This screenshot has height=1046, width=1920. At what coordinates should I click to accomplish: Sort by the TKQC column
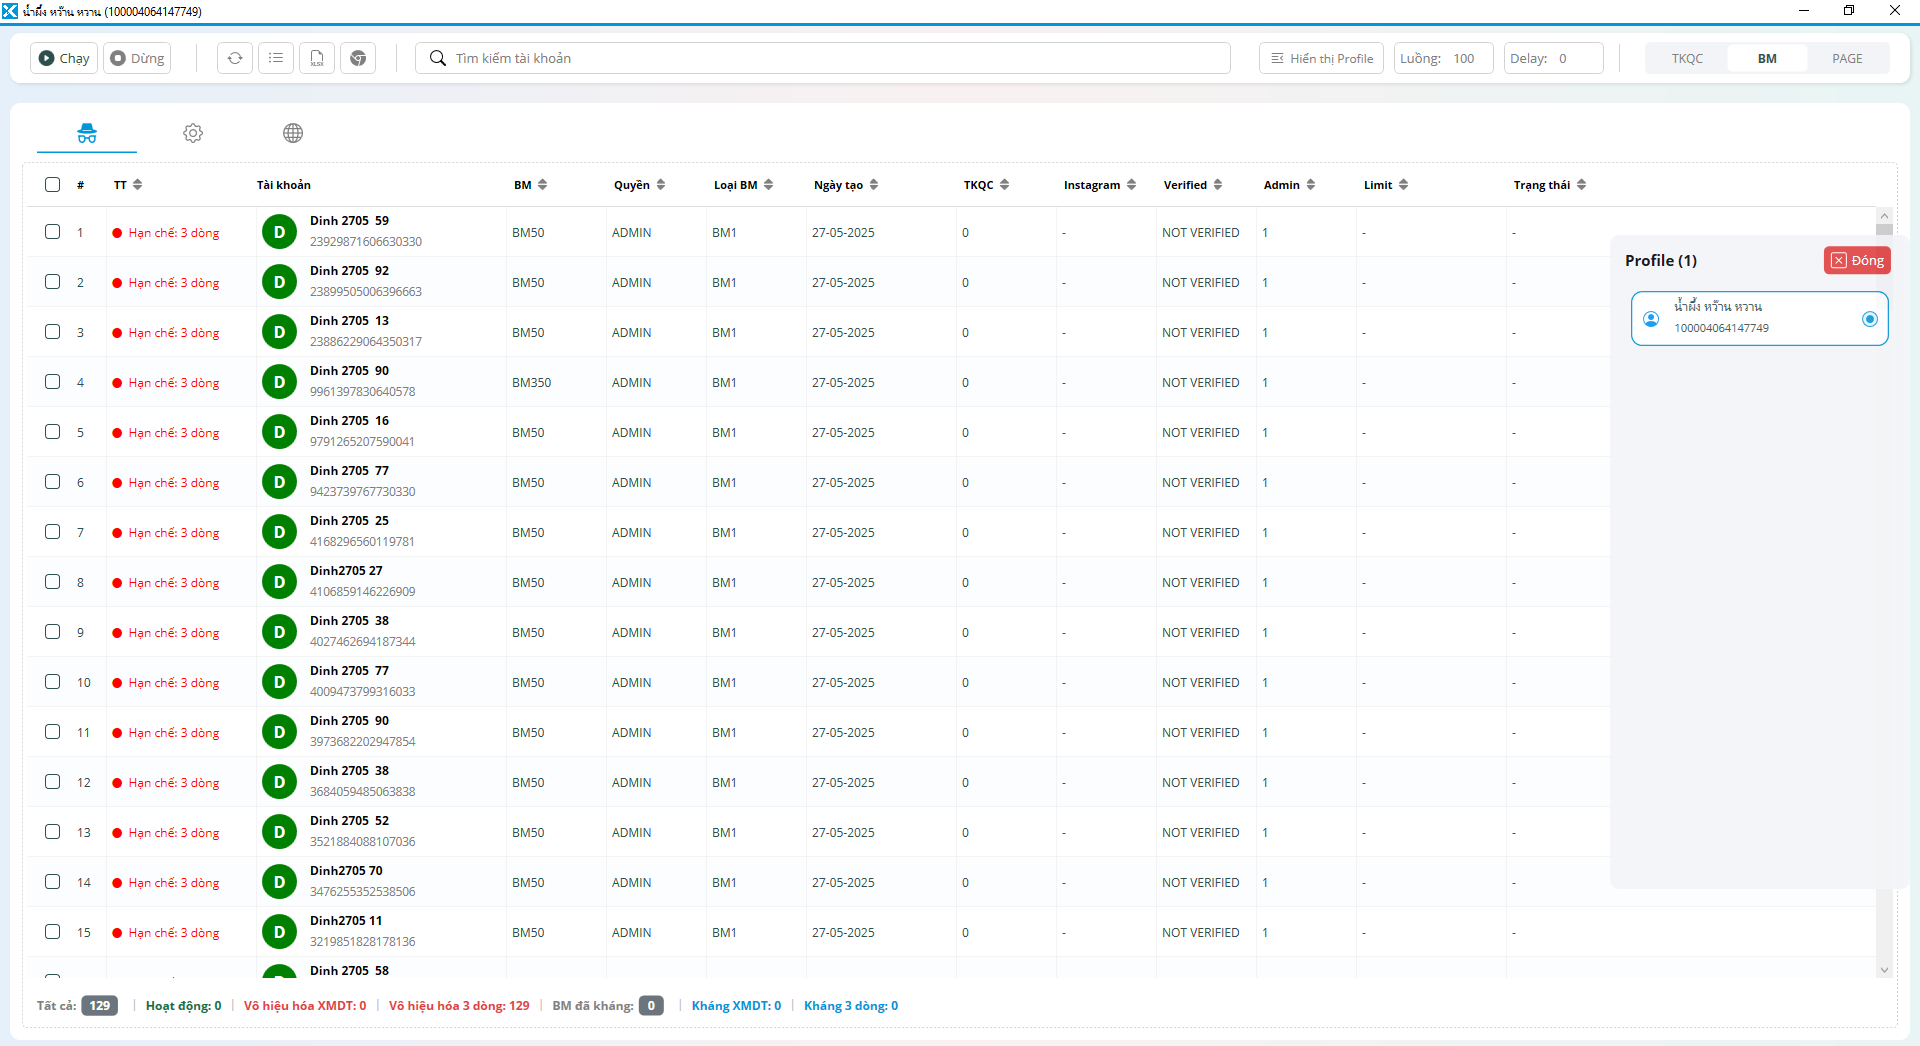(987, 185)
